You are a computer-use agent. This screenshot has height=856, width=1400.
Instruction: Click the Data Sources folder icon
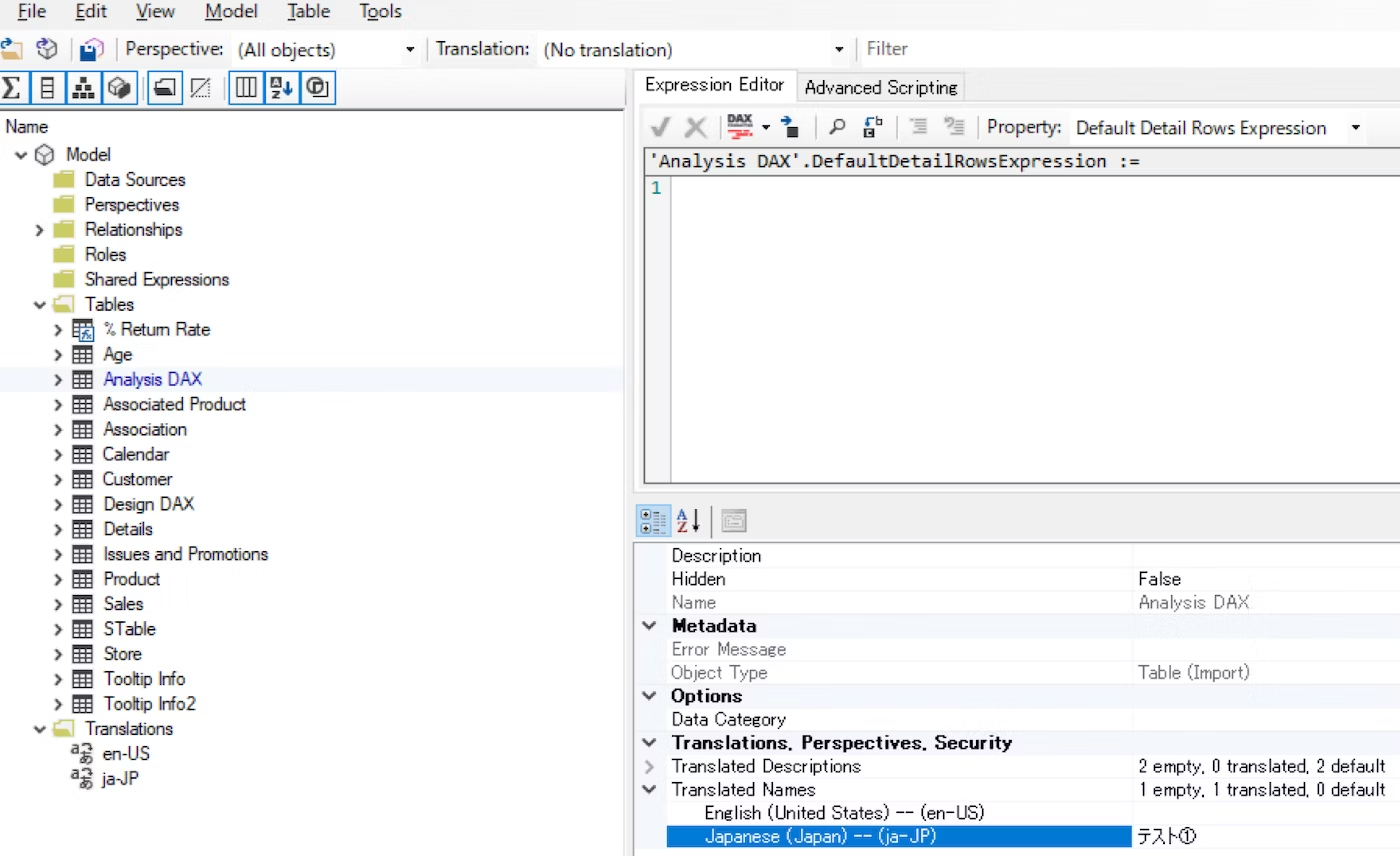(64, 180)
